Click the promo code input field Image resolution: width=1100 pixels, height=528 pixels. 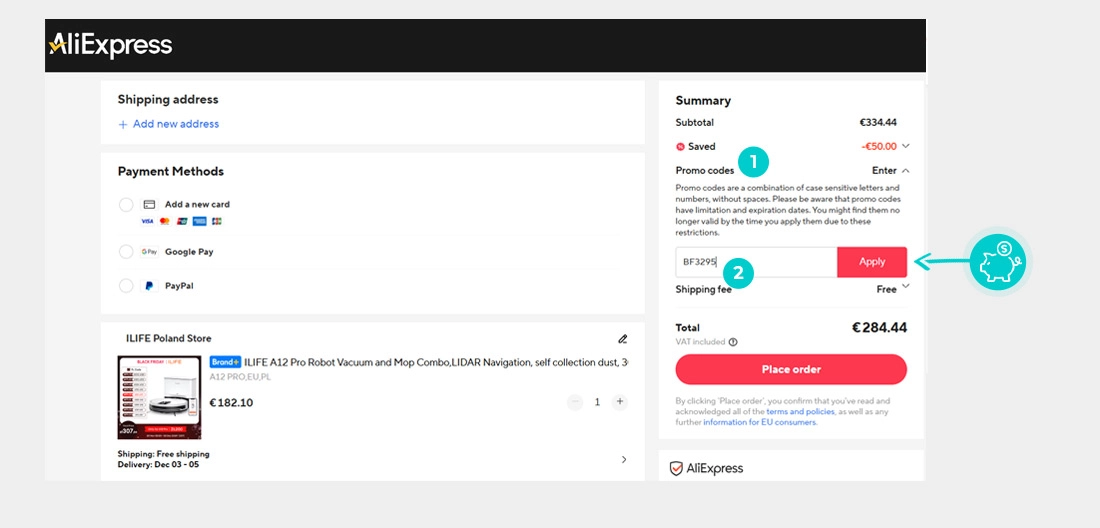coord(756,262)
